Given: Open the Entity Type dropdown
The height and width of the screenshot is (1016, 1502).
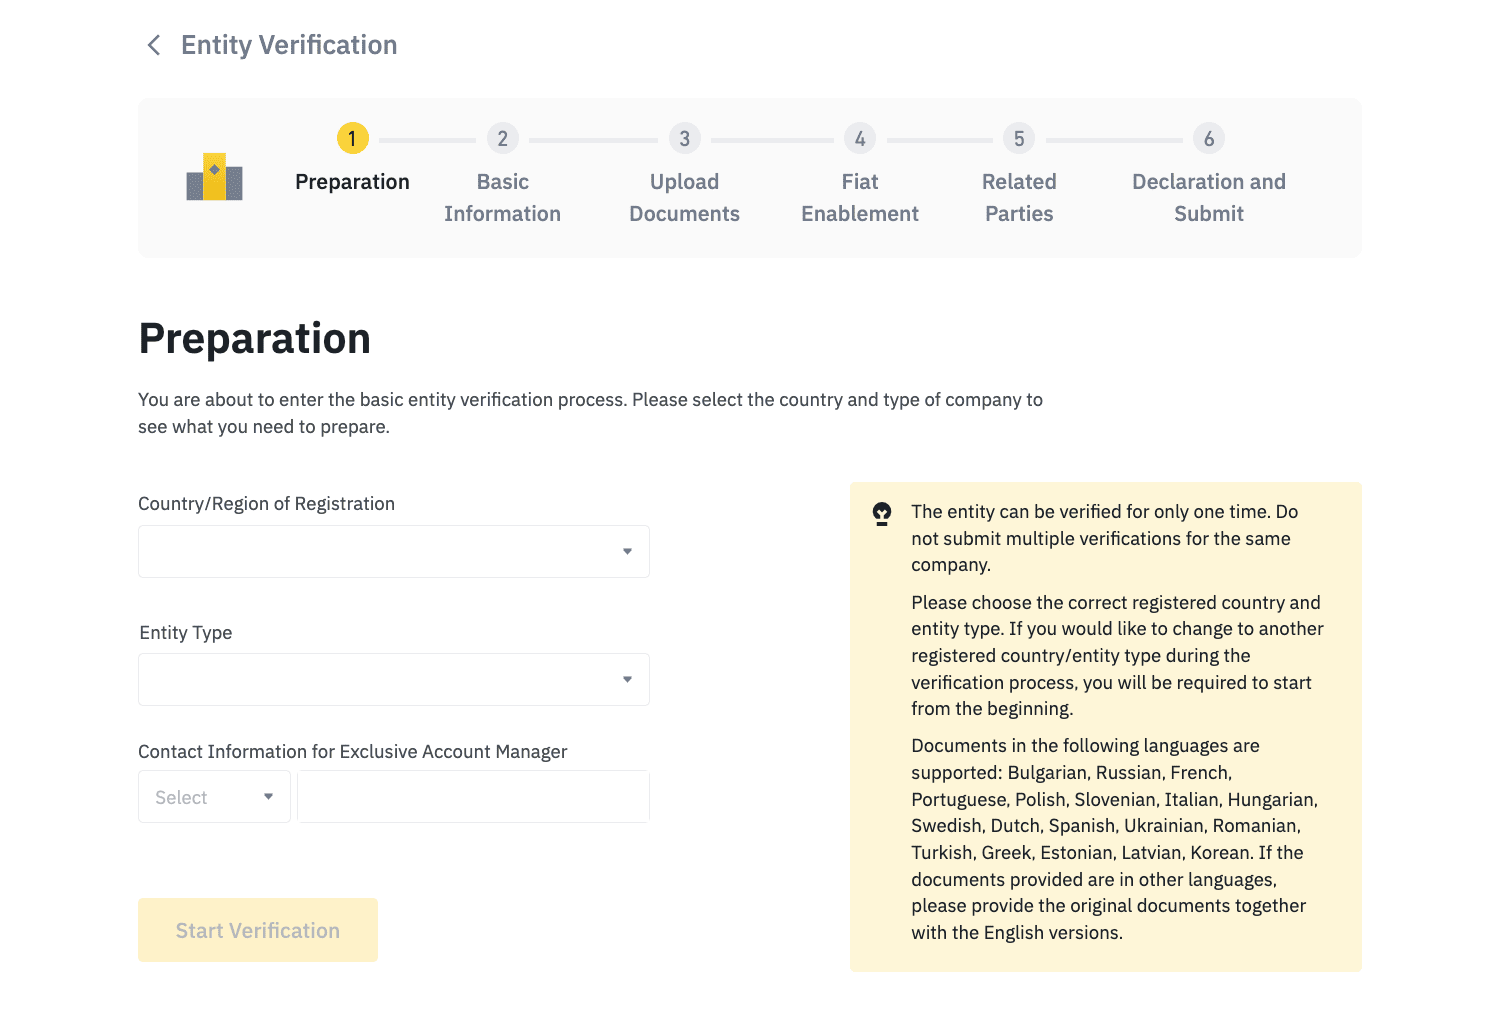Looking at the screenshot, I should 394,679.
